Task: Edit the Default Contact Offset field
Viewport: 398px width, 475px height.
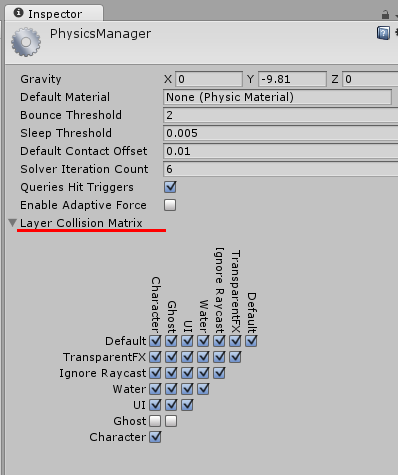Action: pos(280,151)
